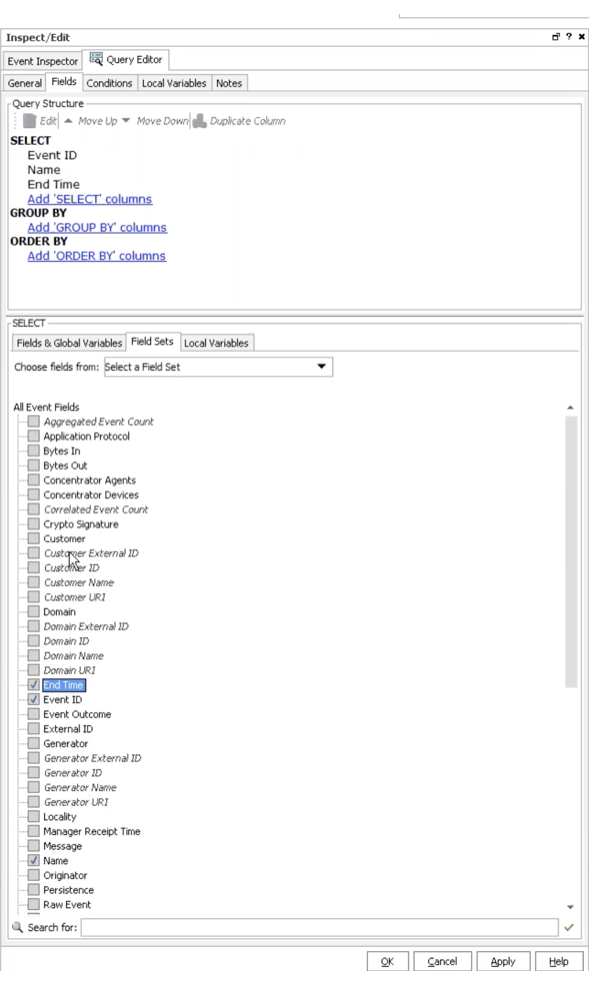Select the Persistence field row
This screenshot has width=597, height=986.
68,890
